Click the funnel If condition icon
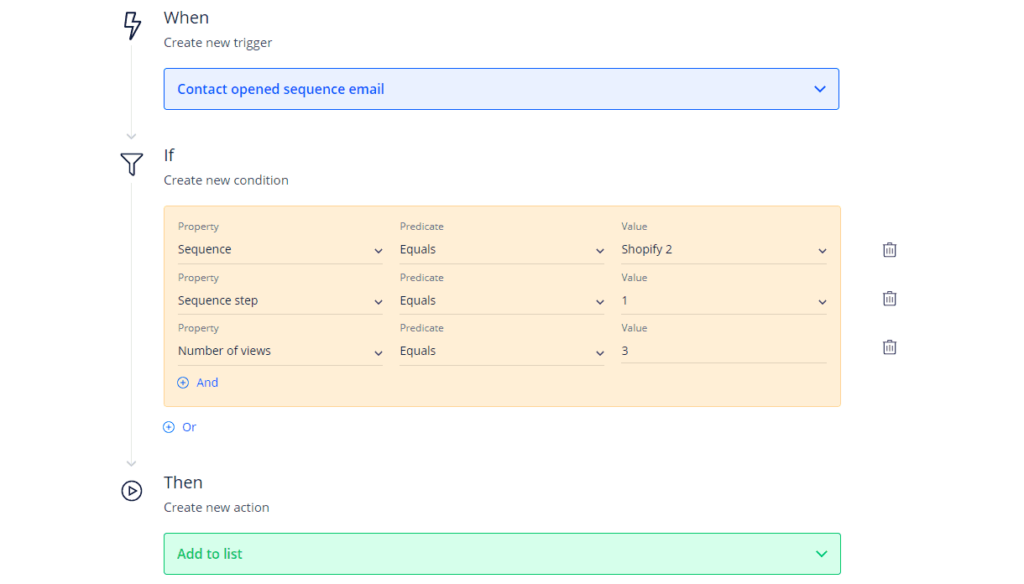1024x584 pixels. (132, 164)
